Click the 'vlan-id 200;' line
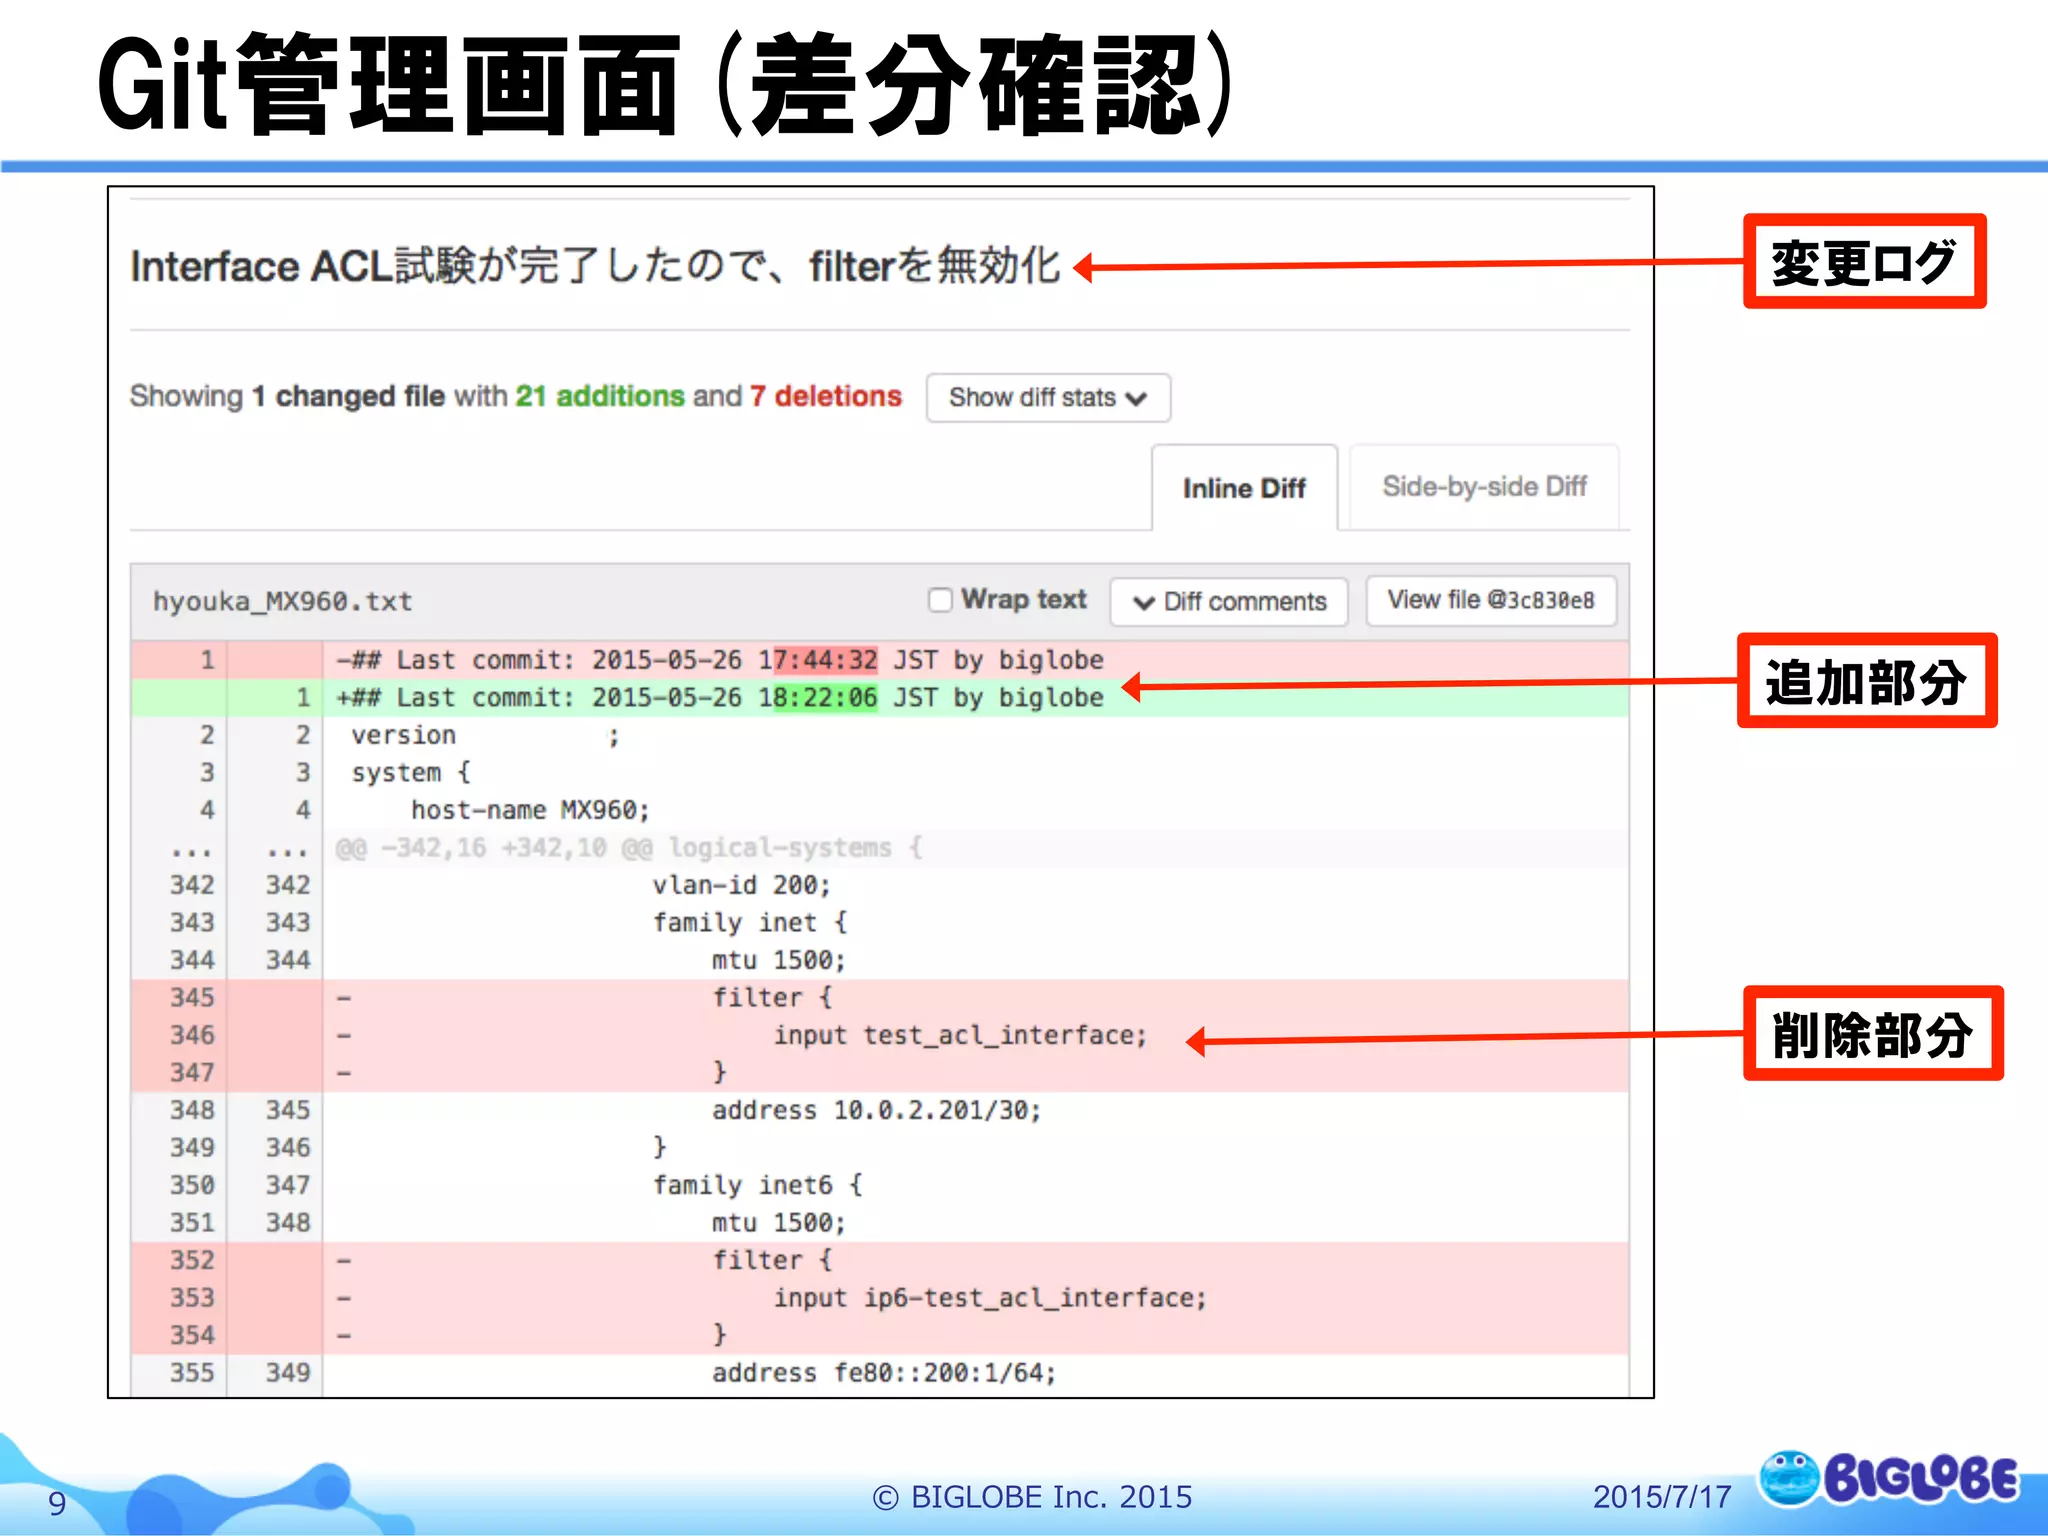The image size is (2048, 1536). pos(880,885)
